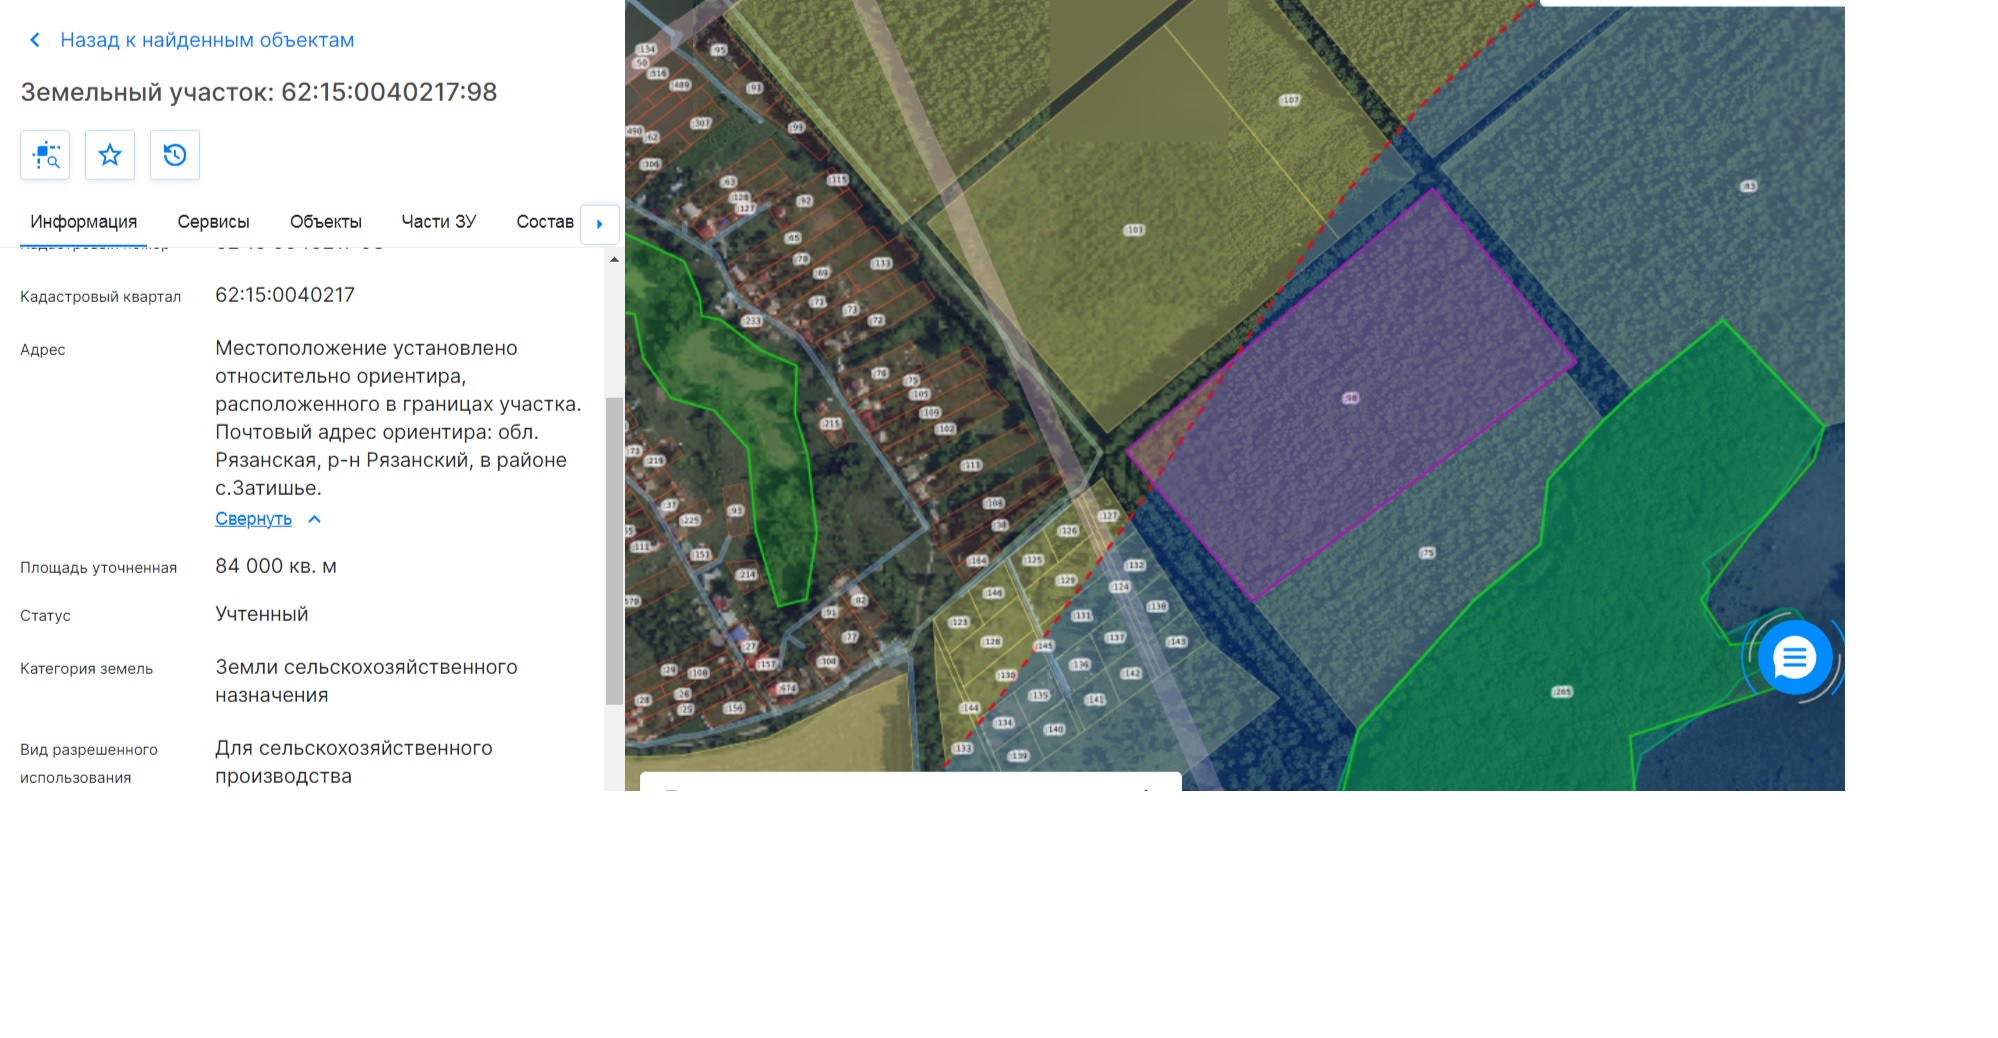The image size is (1998, 1038).
Task: Click the info panel scrollbar thumb
Action: pos(614,551)
